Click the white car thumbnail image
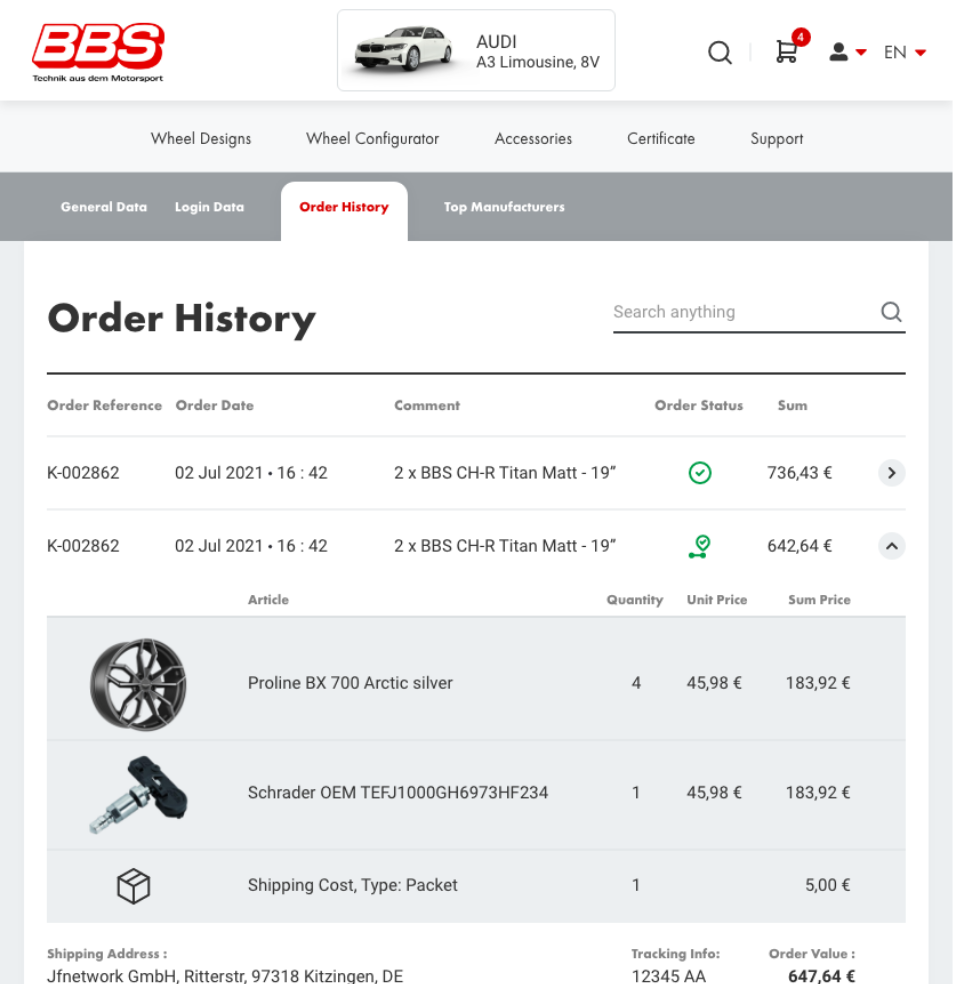Viewport: 953px width, 984px height. click(x=403, y=48)
